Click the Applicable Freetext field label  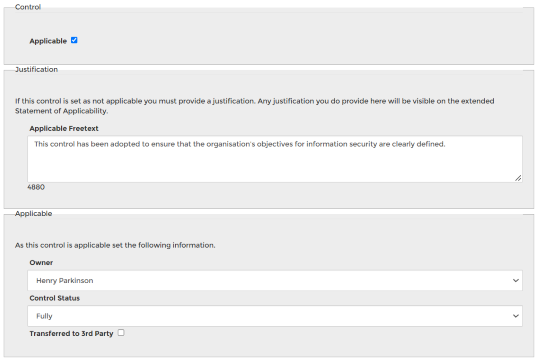[x=64, y=129]
